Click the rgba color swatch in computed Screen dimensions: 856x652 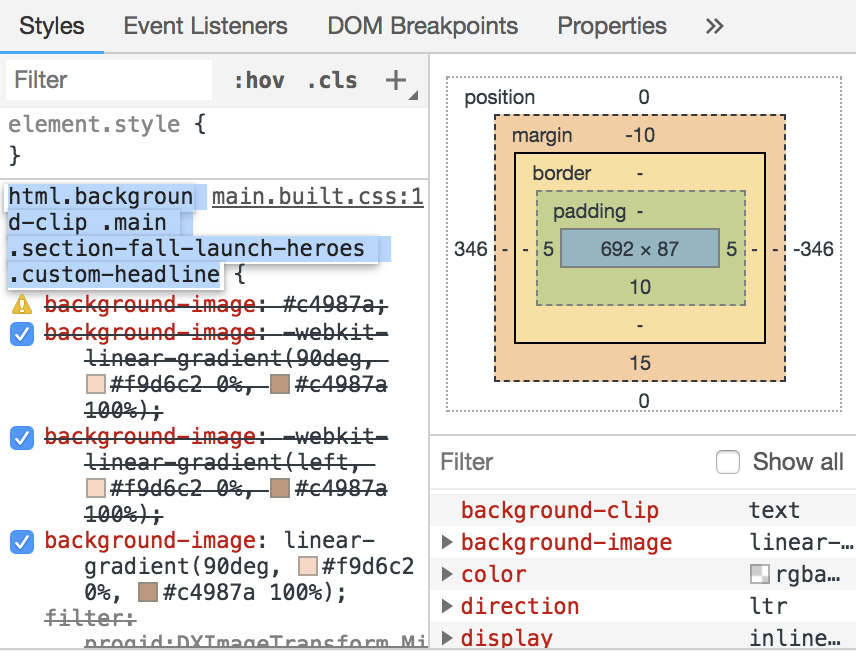(x=760, y=574)
